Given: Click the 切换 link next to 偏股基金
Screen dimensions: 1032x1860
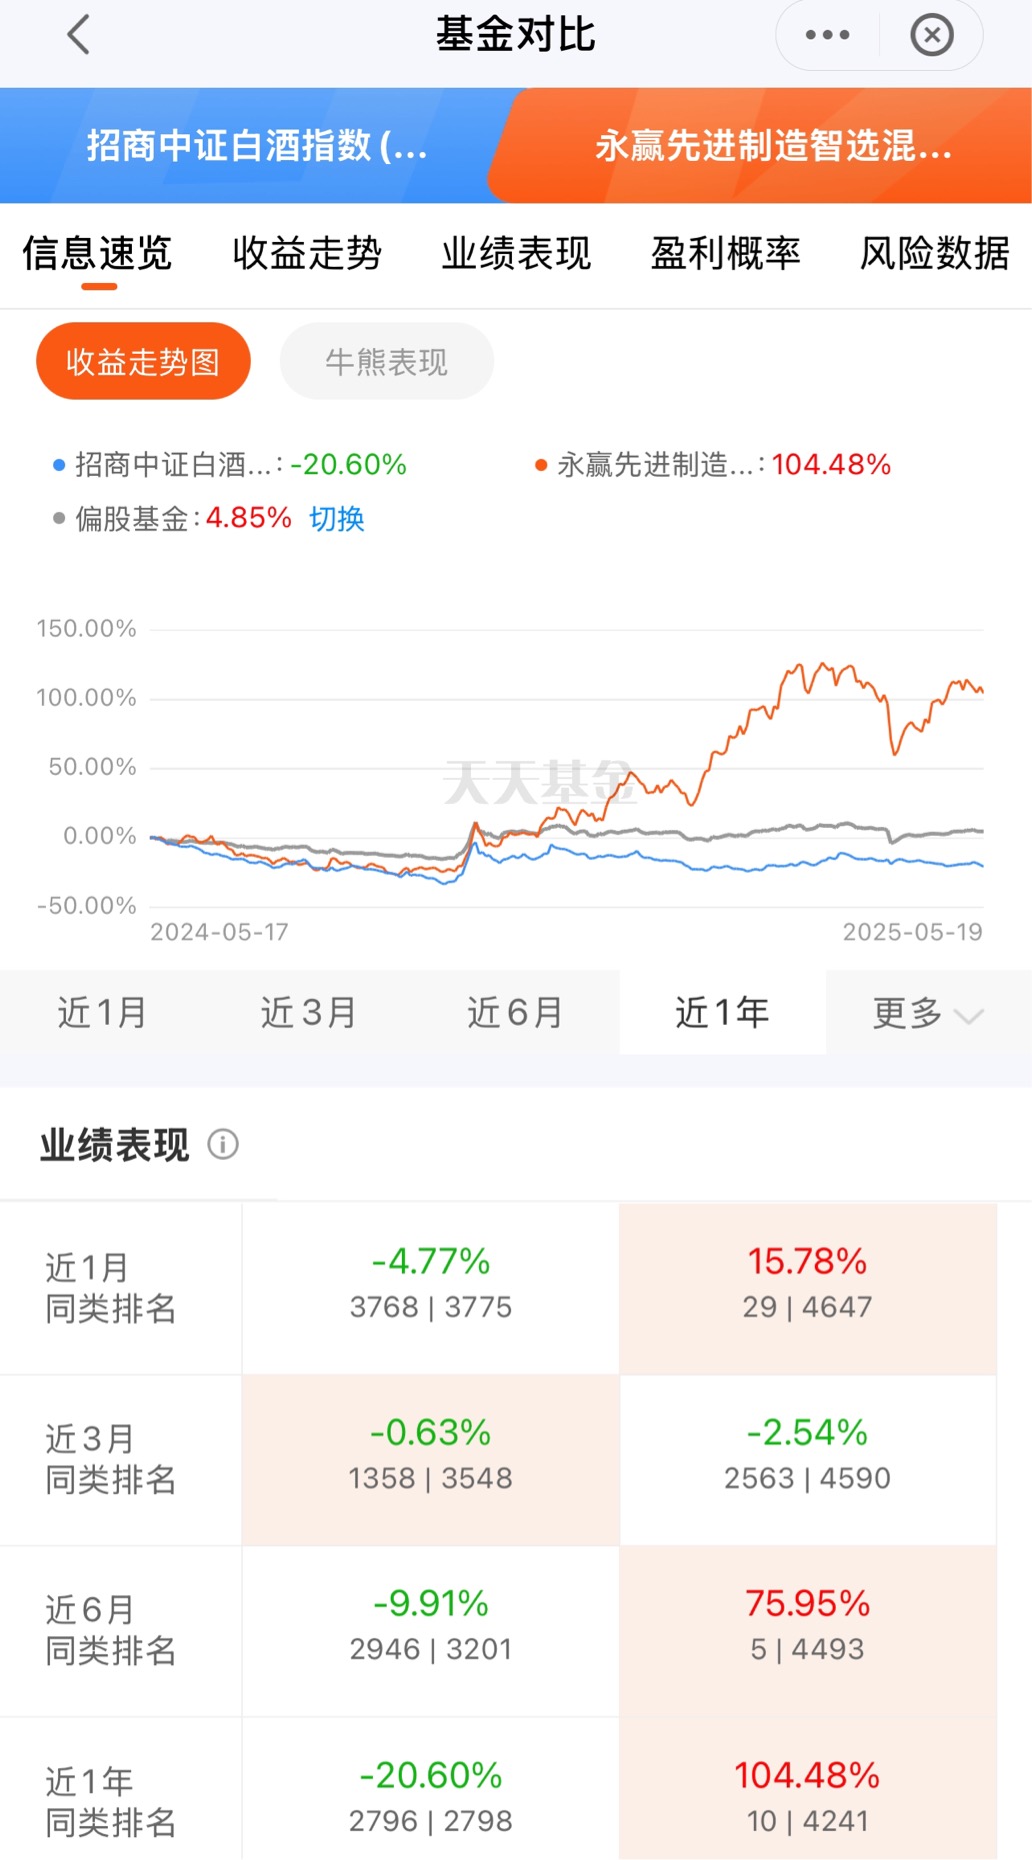Looking at the screenshot, I should click(337, 518).
